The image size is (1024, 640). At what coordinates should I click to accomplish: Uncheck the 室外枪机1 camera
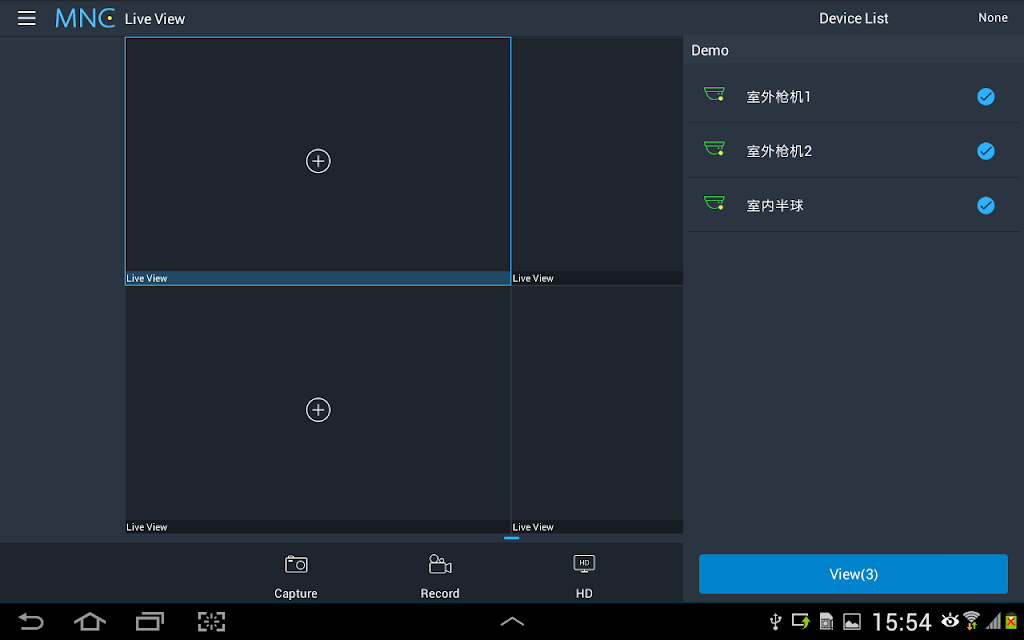click(x=985, y=97)
